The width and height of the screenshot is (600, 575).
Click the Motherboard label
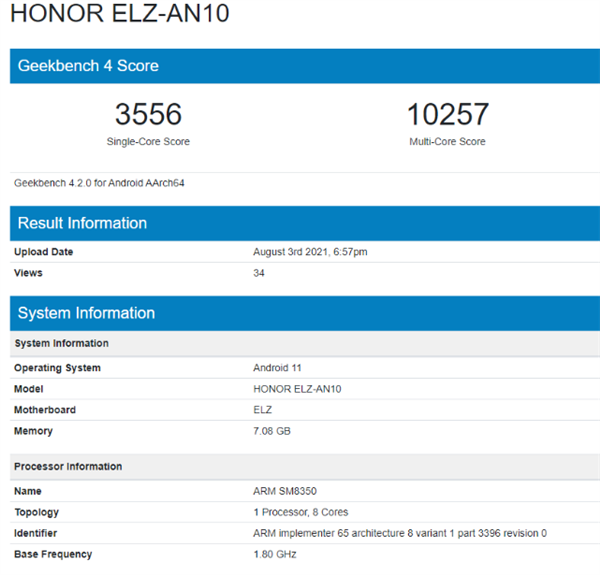click(x=45, y=410)
